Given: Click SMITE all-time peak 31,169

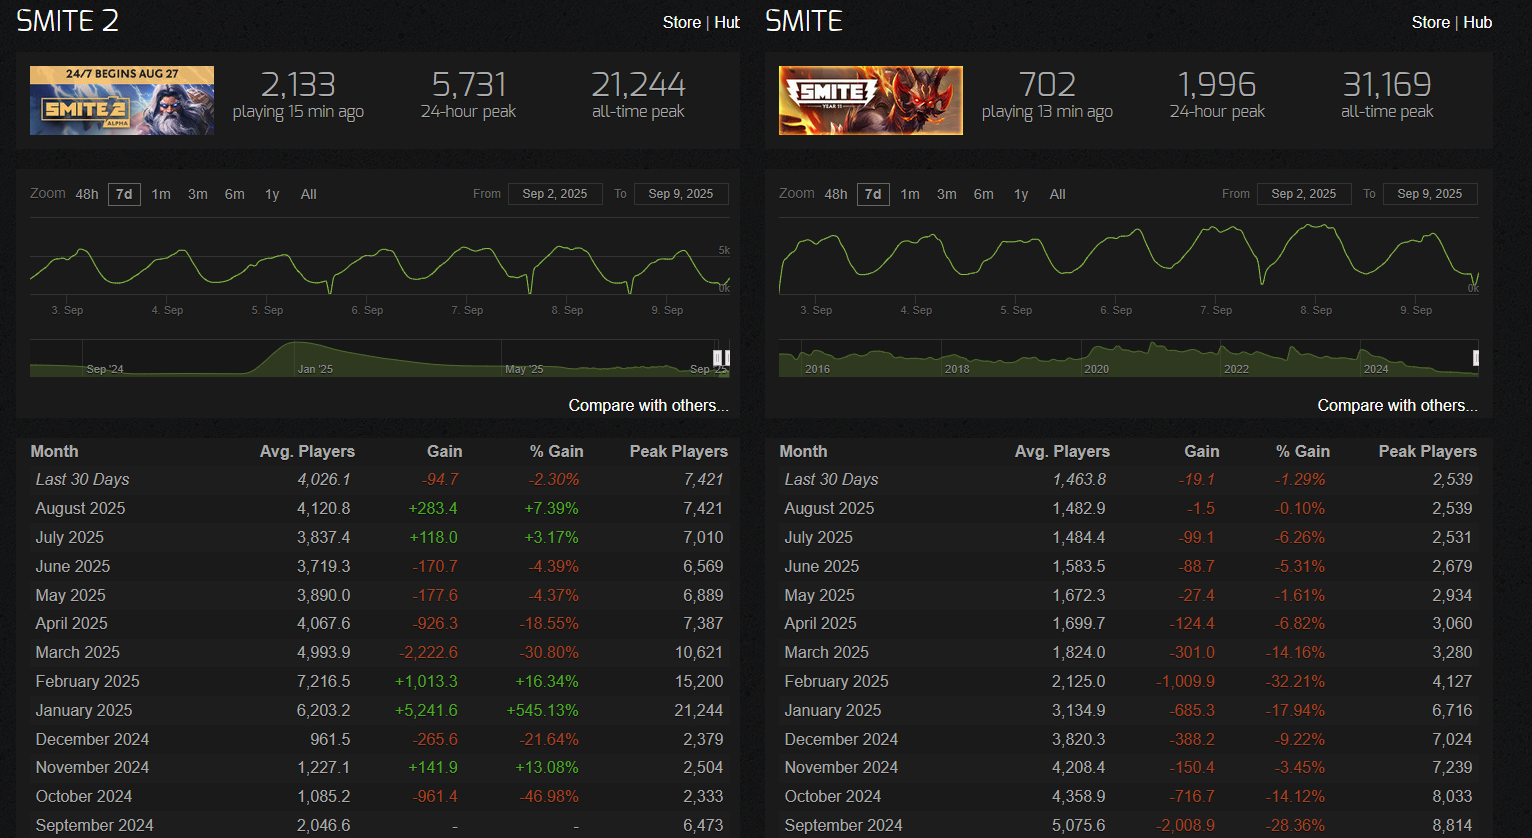Looking at the screenshot, I should [1387, 84].
